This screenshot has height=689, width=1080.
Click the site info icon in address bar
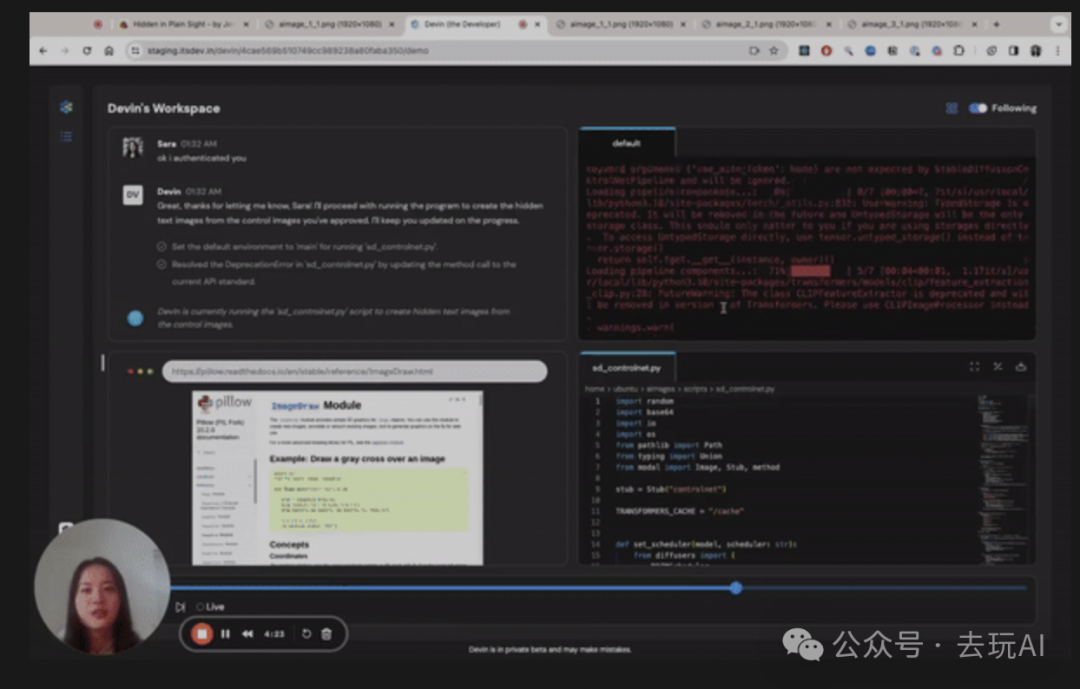135,50
